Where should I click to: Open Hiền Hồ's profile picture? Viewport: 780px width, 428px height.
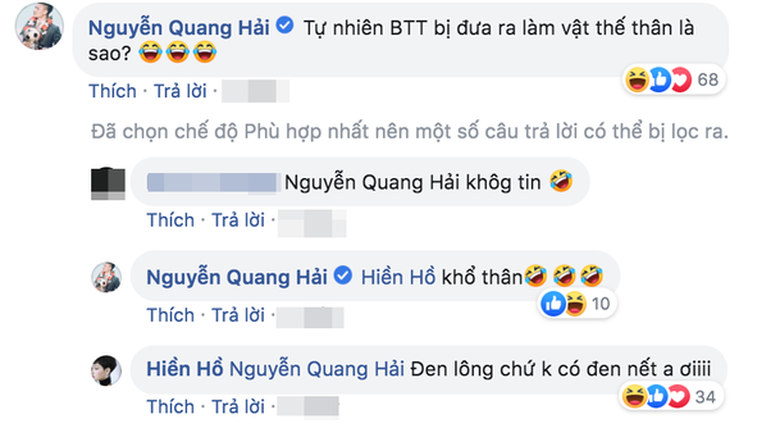[106, 370]
